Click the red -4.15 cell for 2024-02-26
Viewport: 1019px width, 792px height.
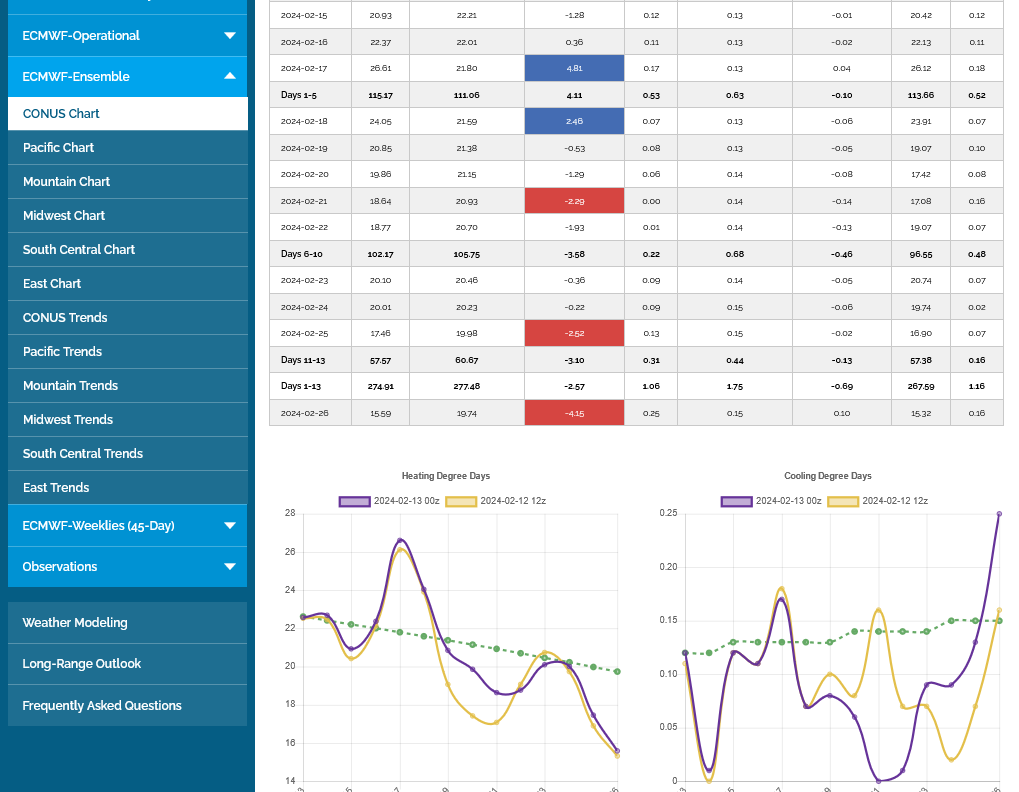(x=574, y=413)
